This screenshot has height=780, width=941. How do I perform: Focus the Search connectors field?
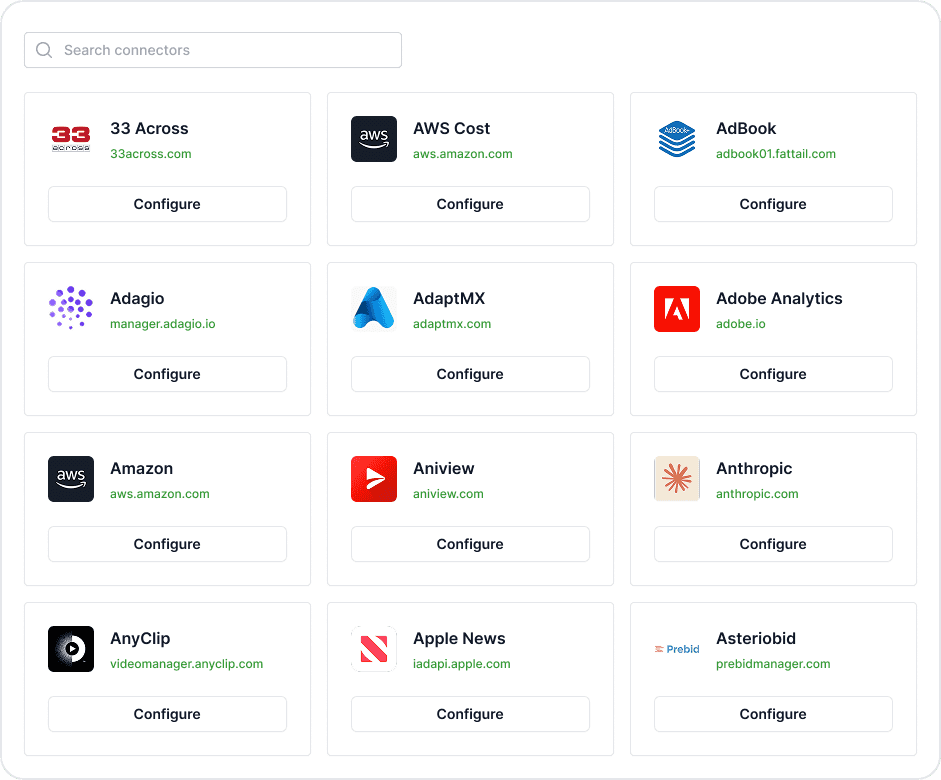point(213,50)
